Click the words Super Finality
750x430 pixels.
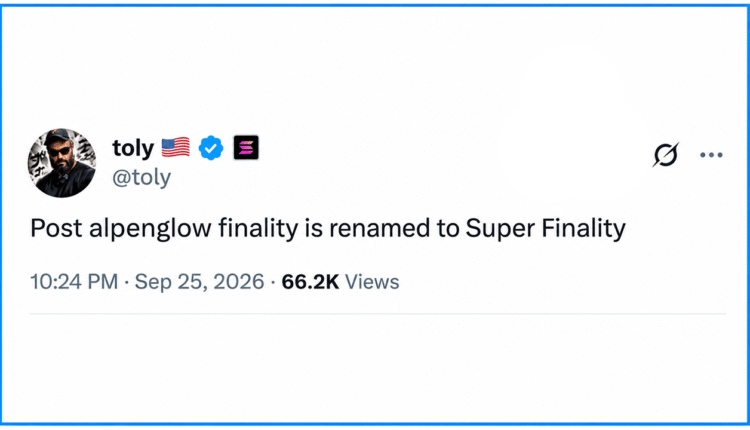point(545,228)
